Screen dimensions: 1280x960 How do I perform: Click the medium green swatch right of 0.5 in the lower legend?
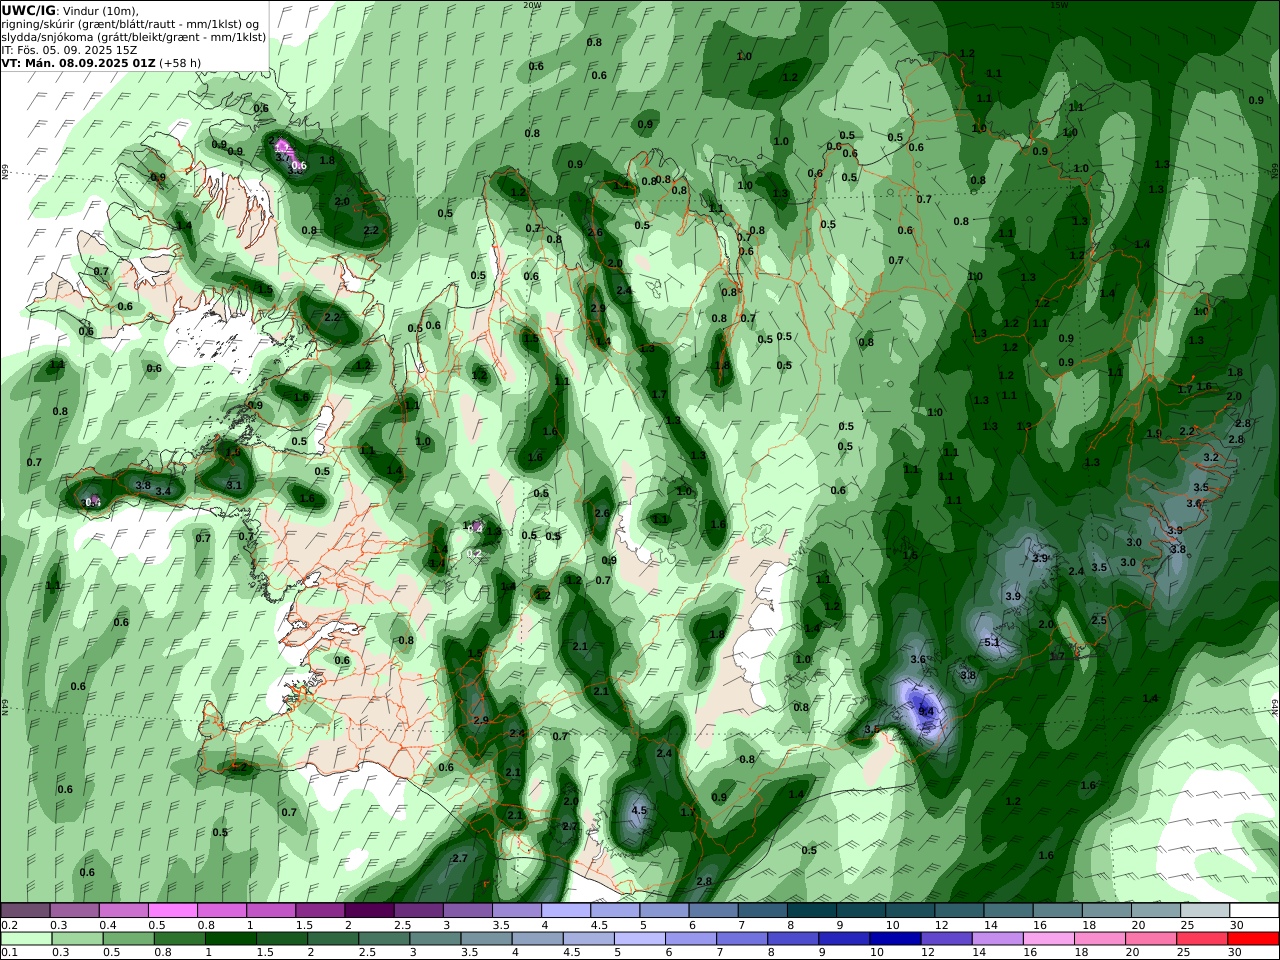click(x=127, y=939)
